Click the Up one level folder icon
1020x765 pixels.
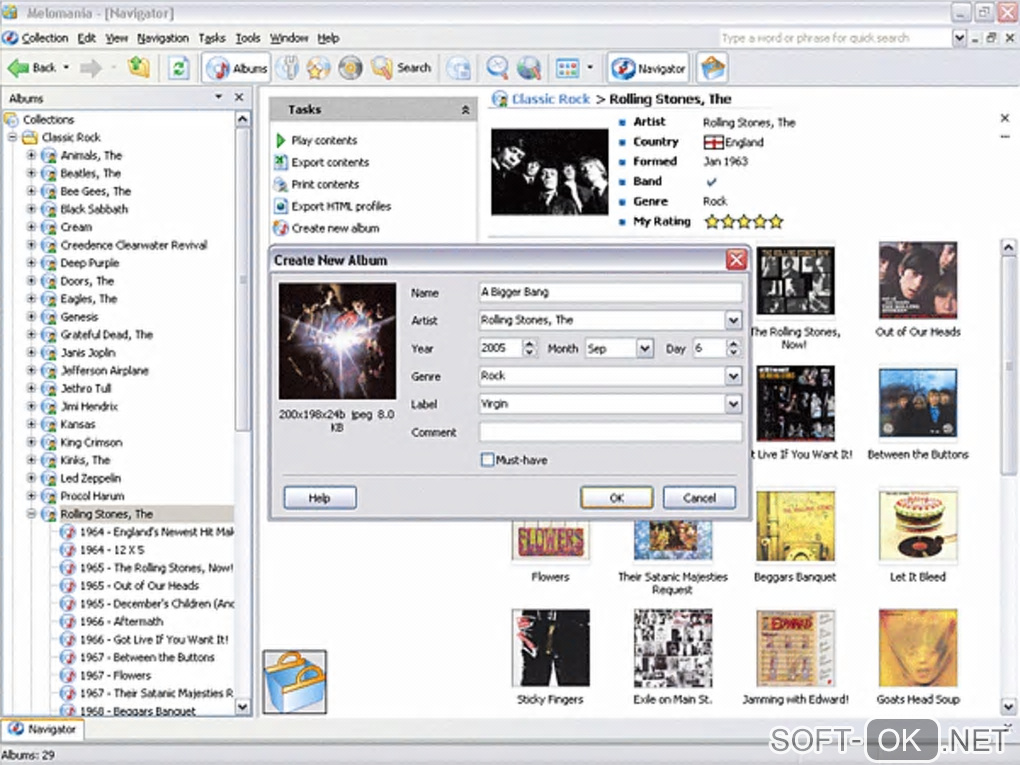(x=138, y=68)
